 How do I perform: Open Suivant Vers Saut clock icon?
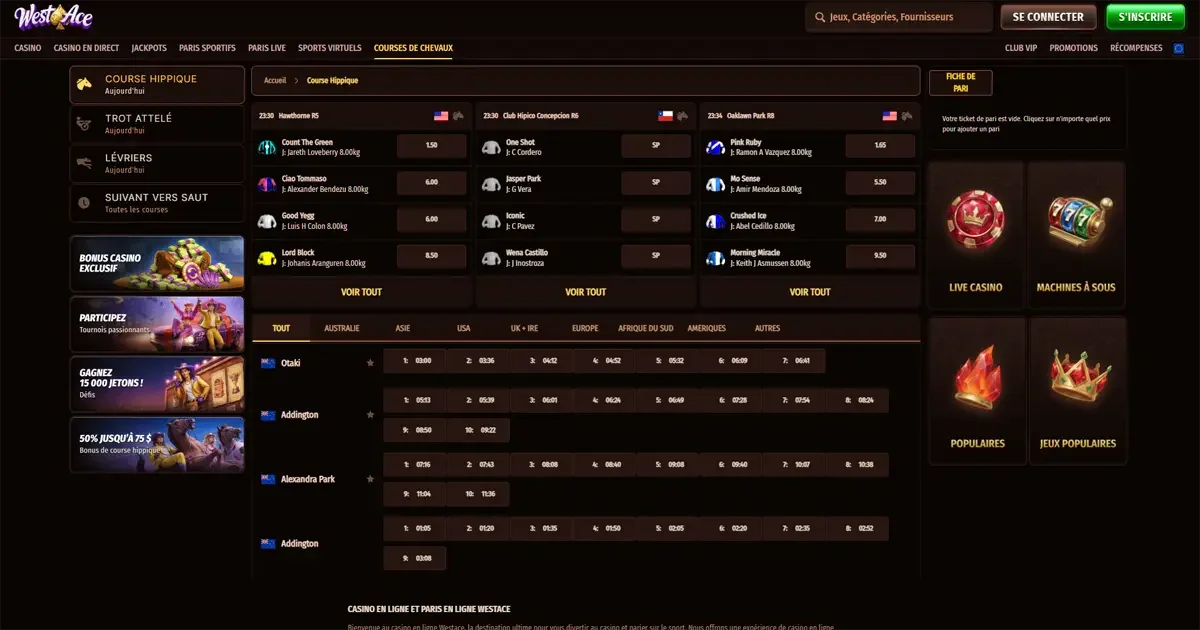point(86,202)
